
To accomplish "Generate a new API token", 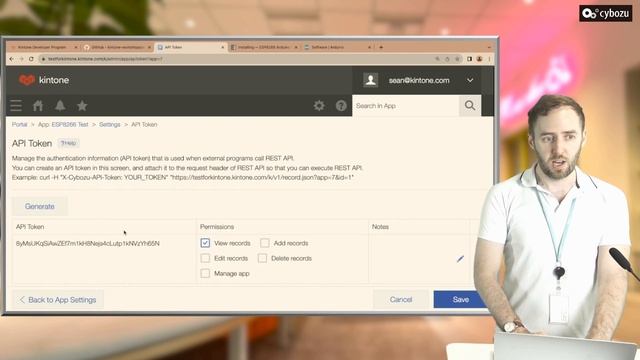I will pyautogui.click(x=40, y=206).
